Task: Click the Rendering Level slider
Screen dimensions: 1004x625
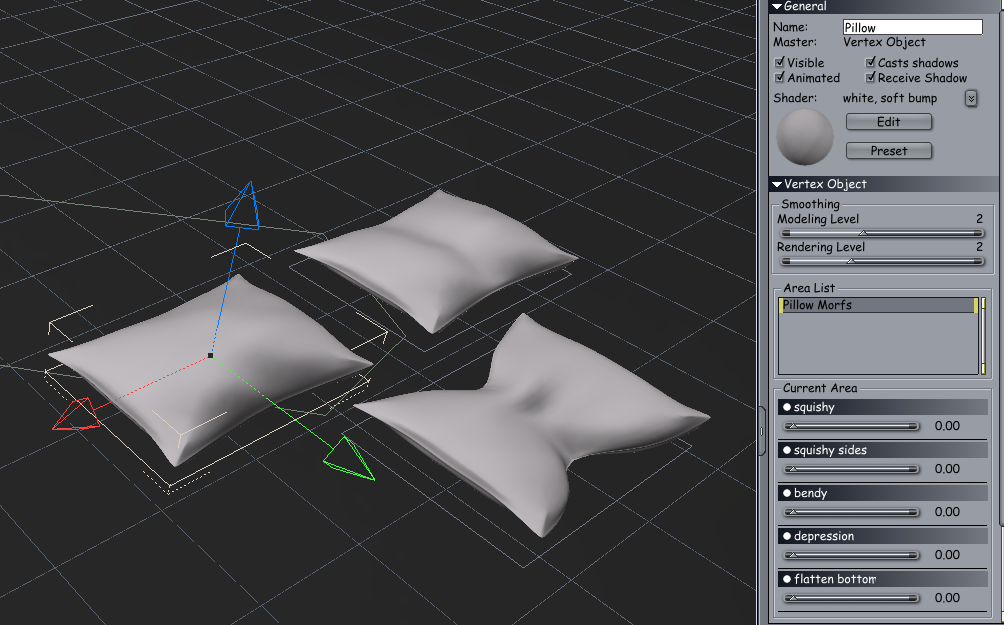Action: (x=882, y=261)
